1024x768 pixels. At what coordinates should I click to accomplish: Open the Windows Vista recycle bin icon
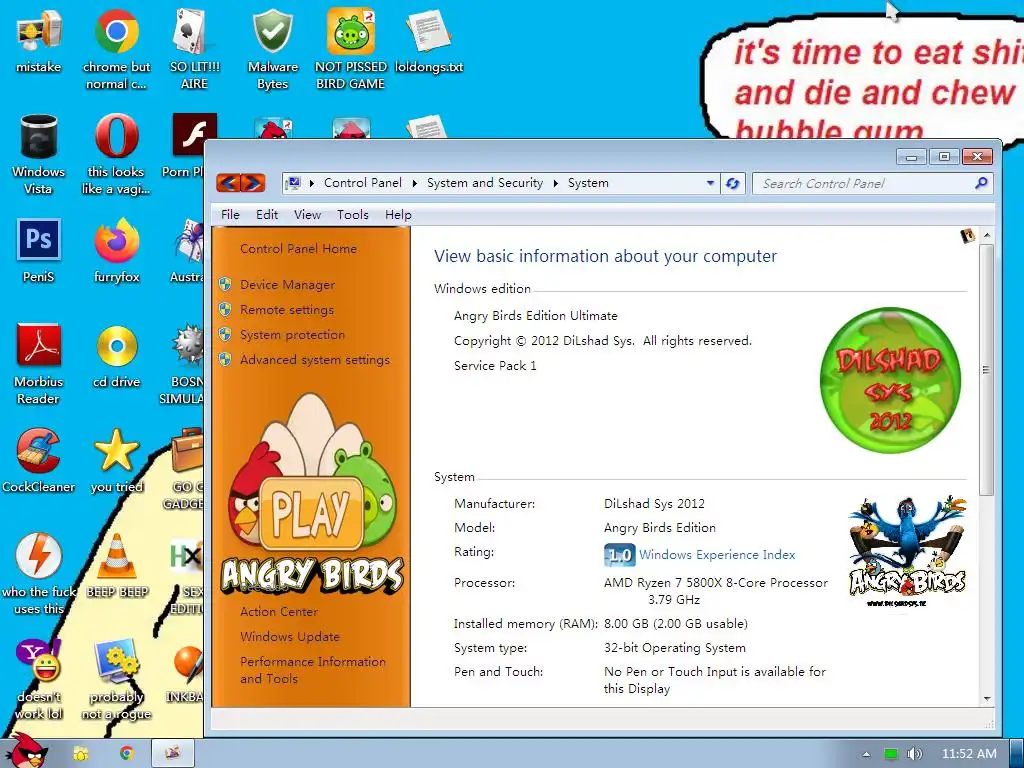(39, 154)
